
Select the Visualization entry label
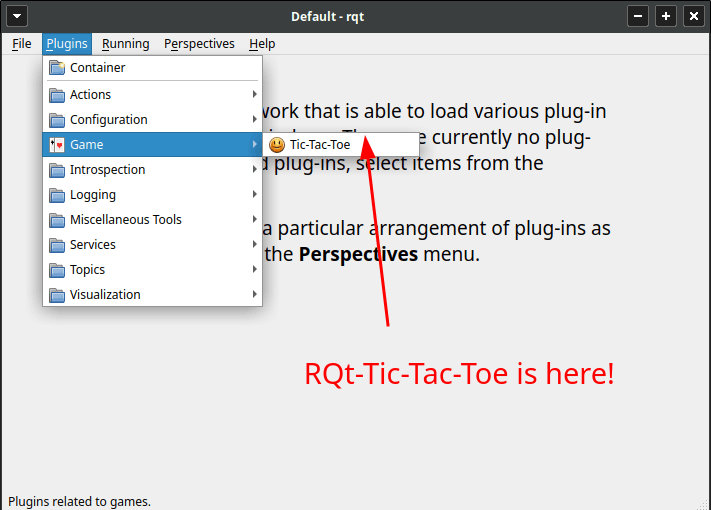coord(105,295)
